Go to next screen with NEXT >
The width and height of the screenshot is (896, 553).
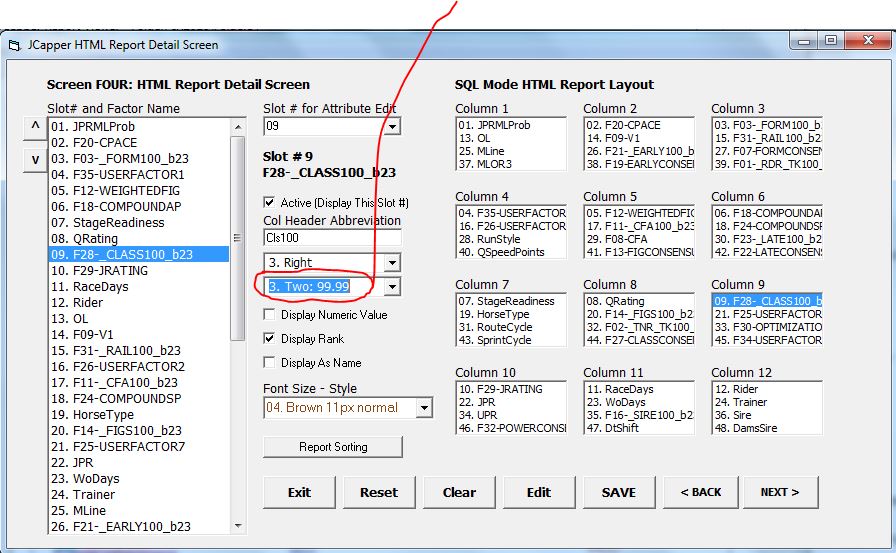(x=781, y=492)
